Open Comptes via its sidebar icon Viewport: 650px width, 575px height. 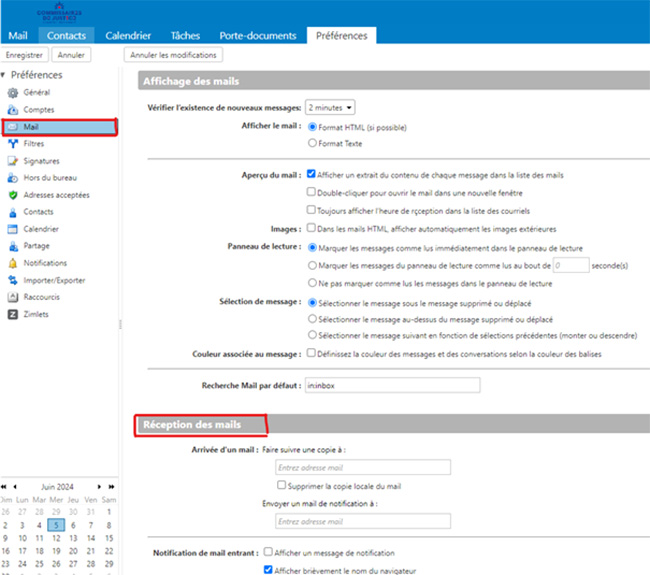(x=13, y=109)
